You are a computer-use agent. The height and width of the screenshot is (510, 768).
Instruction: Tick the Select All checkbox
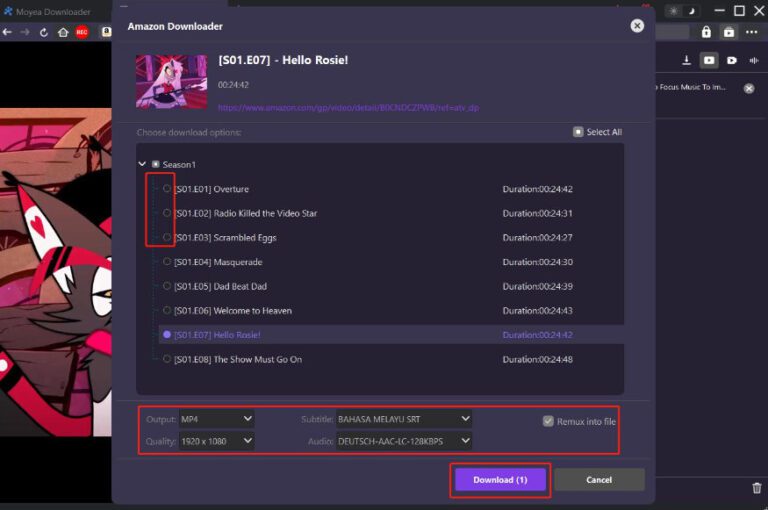[578, 132]
